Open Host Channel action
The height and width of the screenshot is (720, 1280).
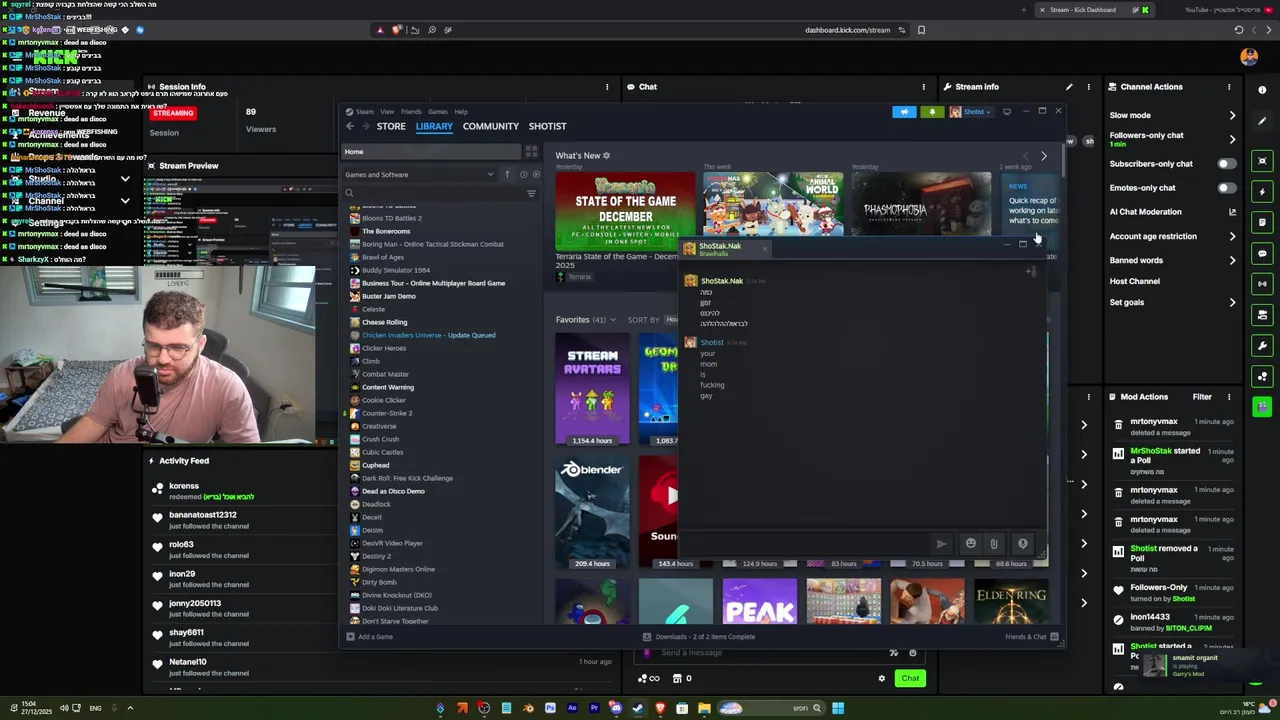pyautogui.click(x=1134, y=281)
